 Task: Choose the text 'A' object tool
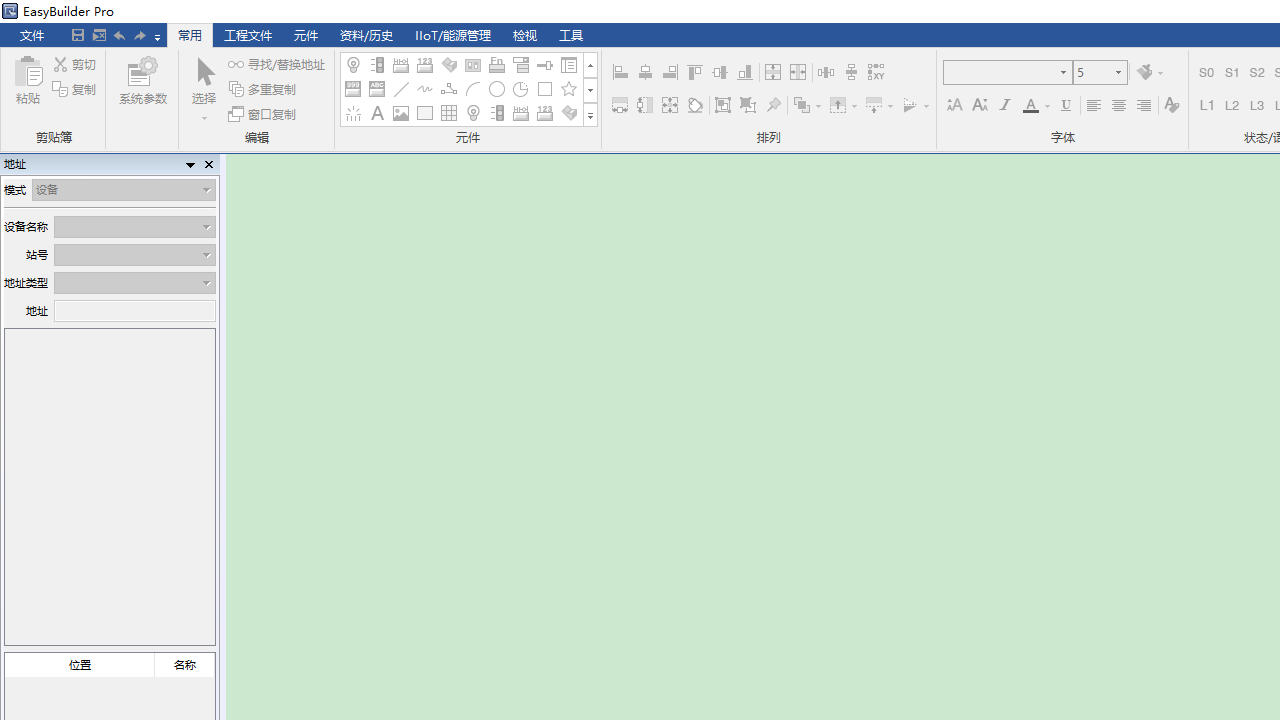377,113
